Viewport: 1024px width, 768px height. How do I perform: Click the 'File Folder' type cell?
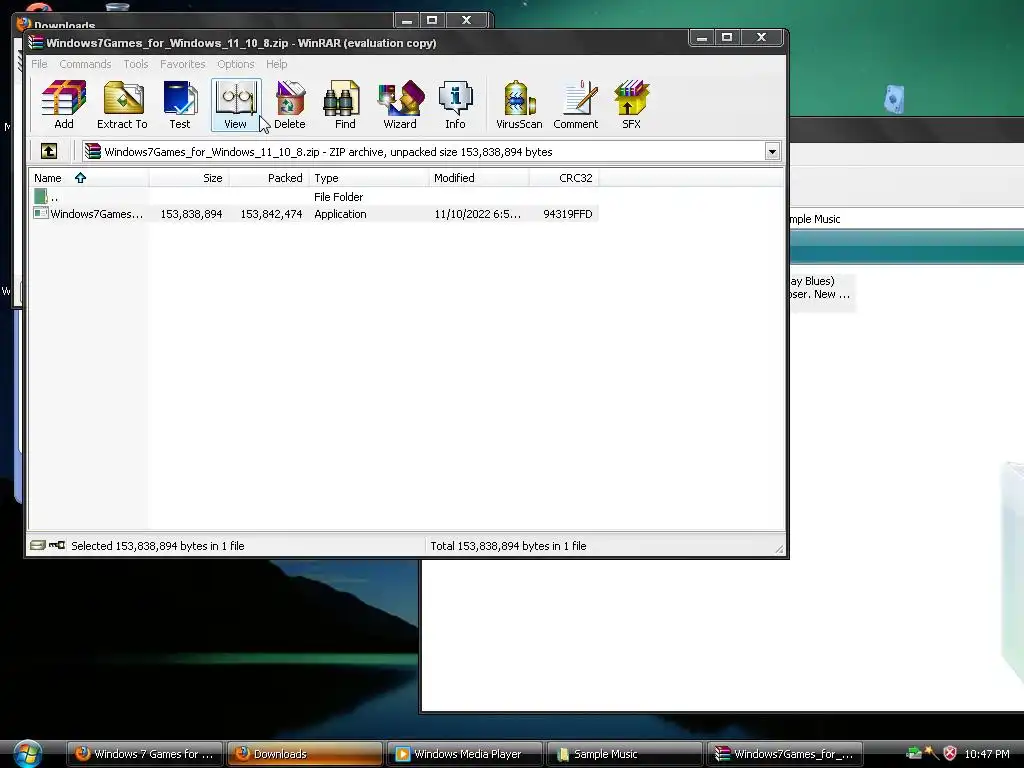pos(338,197)
